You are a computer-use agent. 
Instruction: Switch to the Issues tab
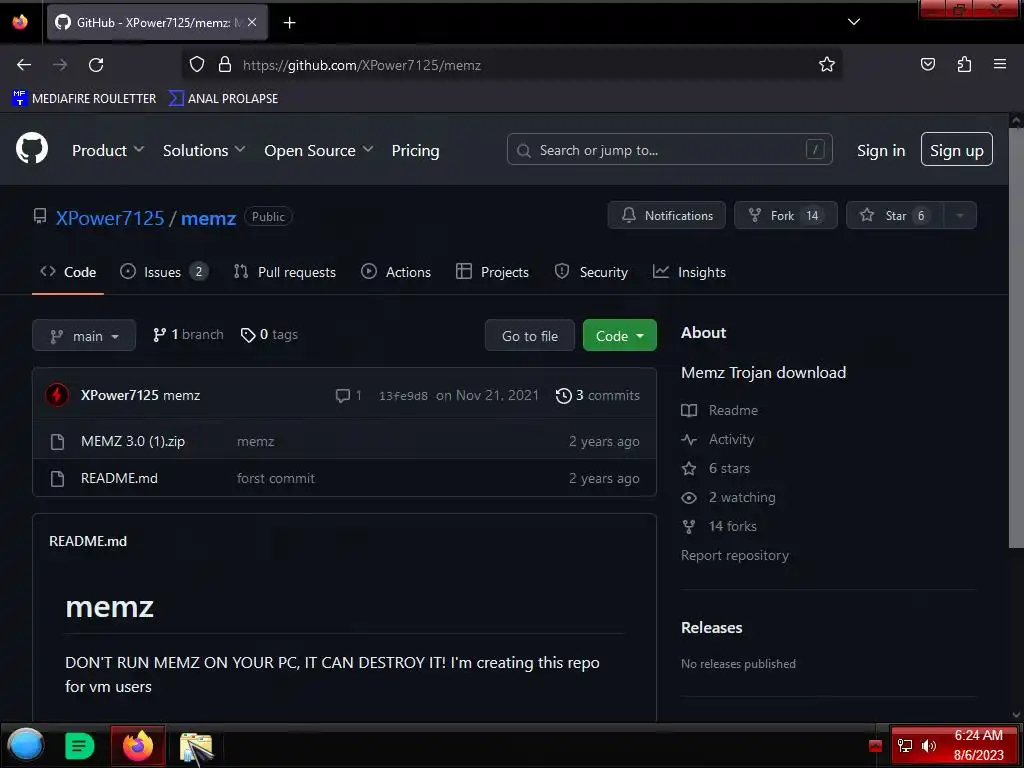164,272
